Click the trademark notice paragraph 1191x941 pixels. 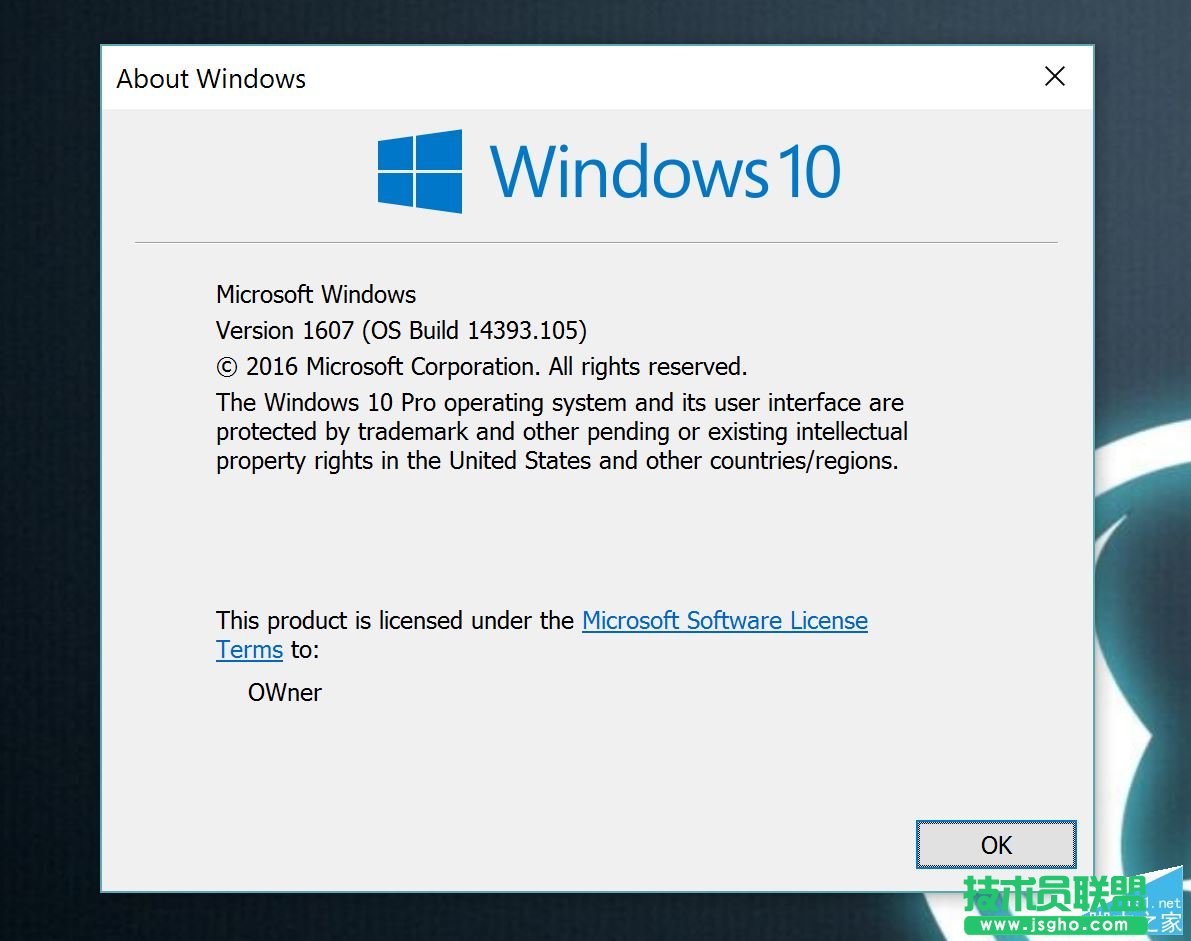pyautogui.click(x=560, y=431)
